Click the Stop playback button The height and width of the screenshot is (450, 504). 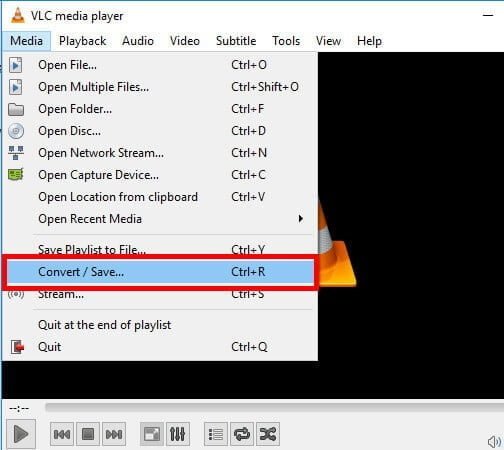click(x=88, y=434)
